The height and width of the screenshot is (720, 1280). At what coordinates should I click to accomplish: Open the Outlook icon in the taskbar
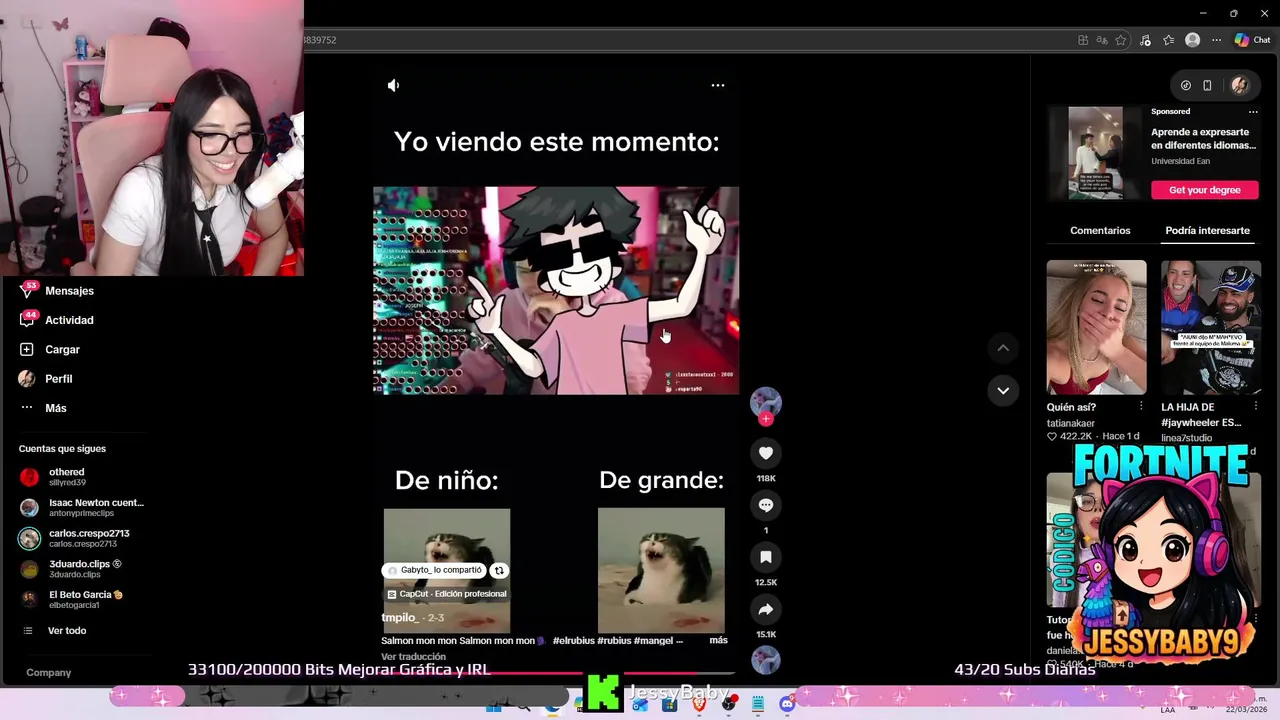coord(640,705)
